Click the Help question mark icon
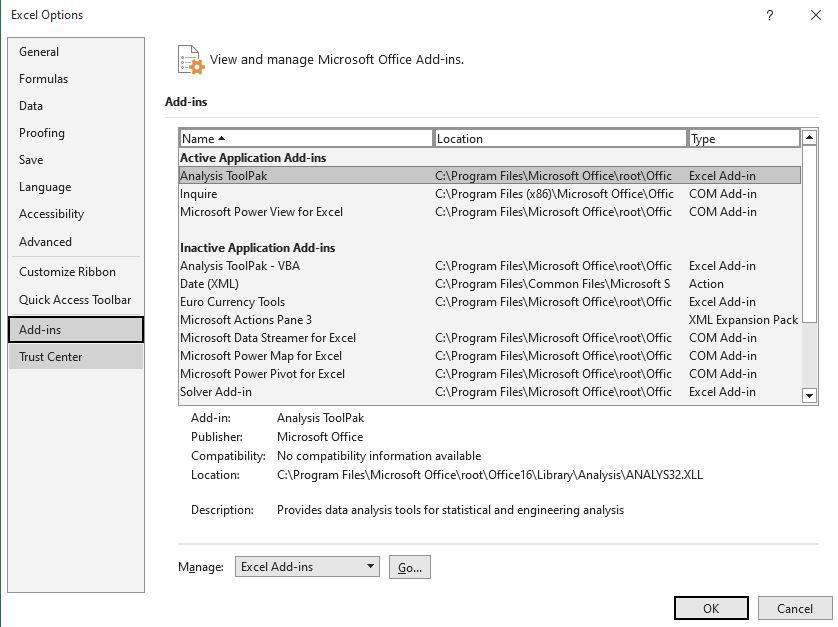The image size is (838, 627). [769, 16]
